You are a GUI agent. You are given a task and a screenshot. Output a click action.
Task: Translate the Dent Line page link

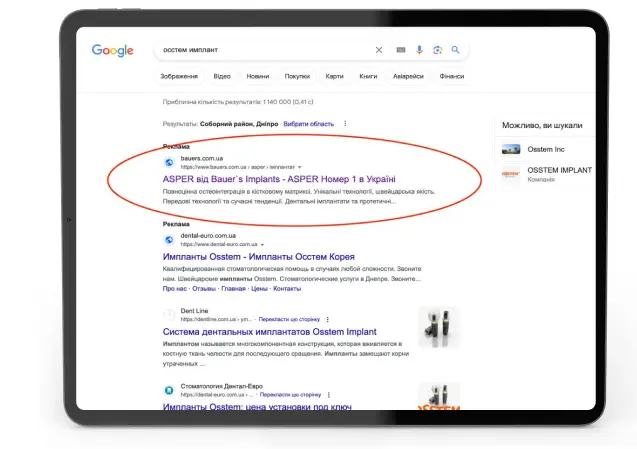(x=289, y=319)
